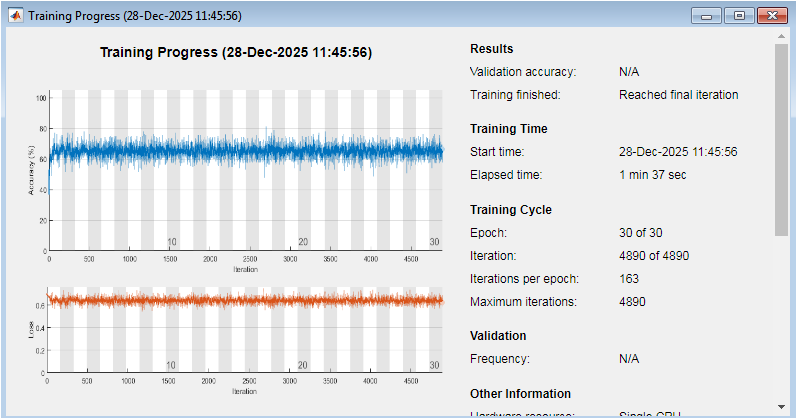
Task: Click the "4890 of 4890" iteration value
Action: click(654, 256)
